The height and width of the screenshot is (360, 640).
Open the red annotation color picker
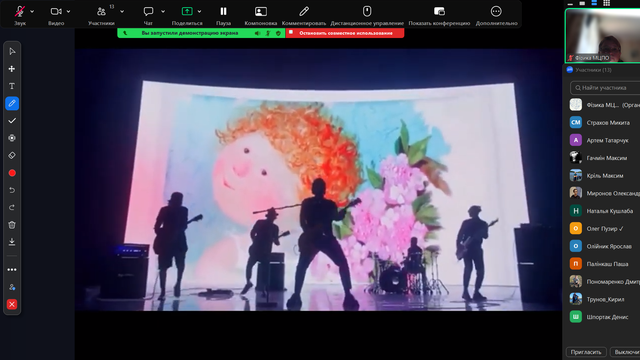click(12, 173)
